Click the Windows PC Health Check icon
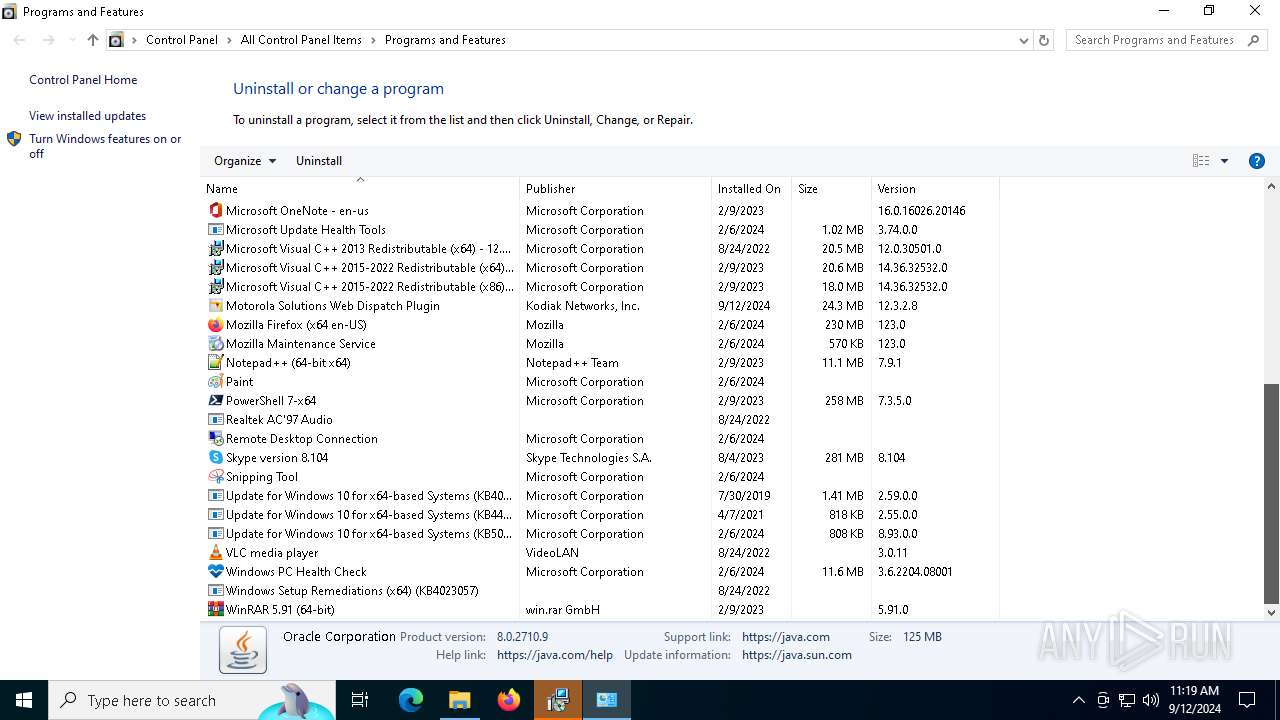1280x720 pixels. pyautogui.click(x=215, y=572)
